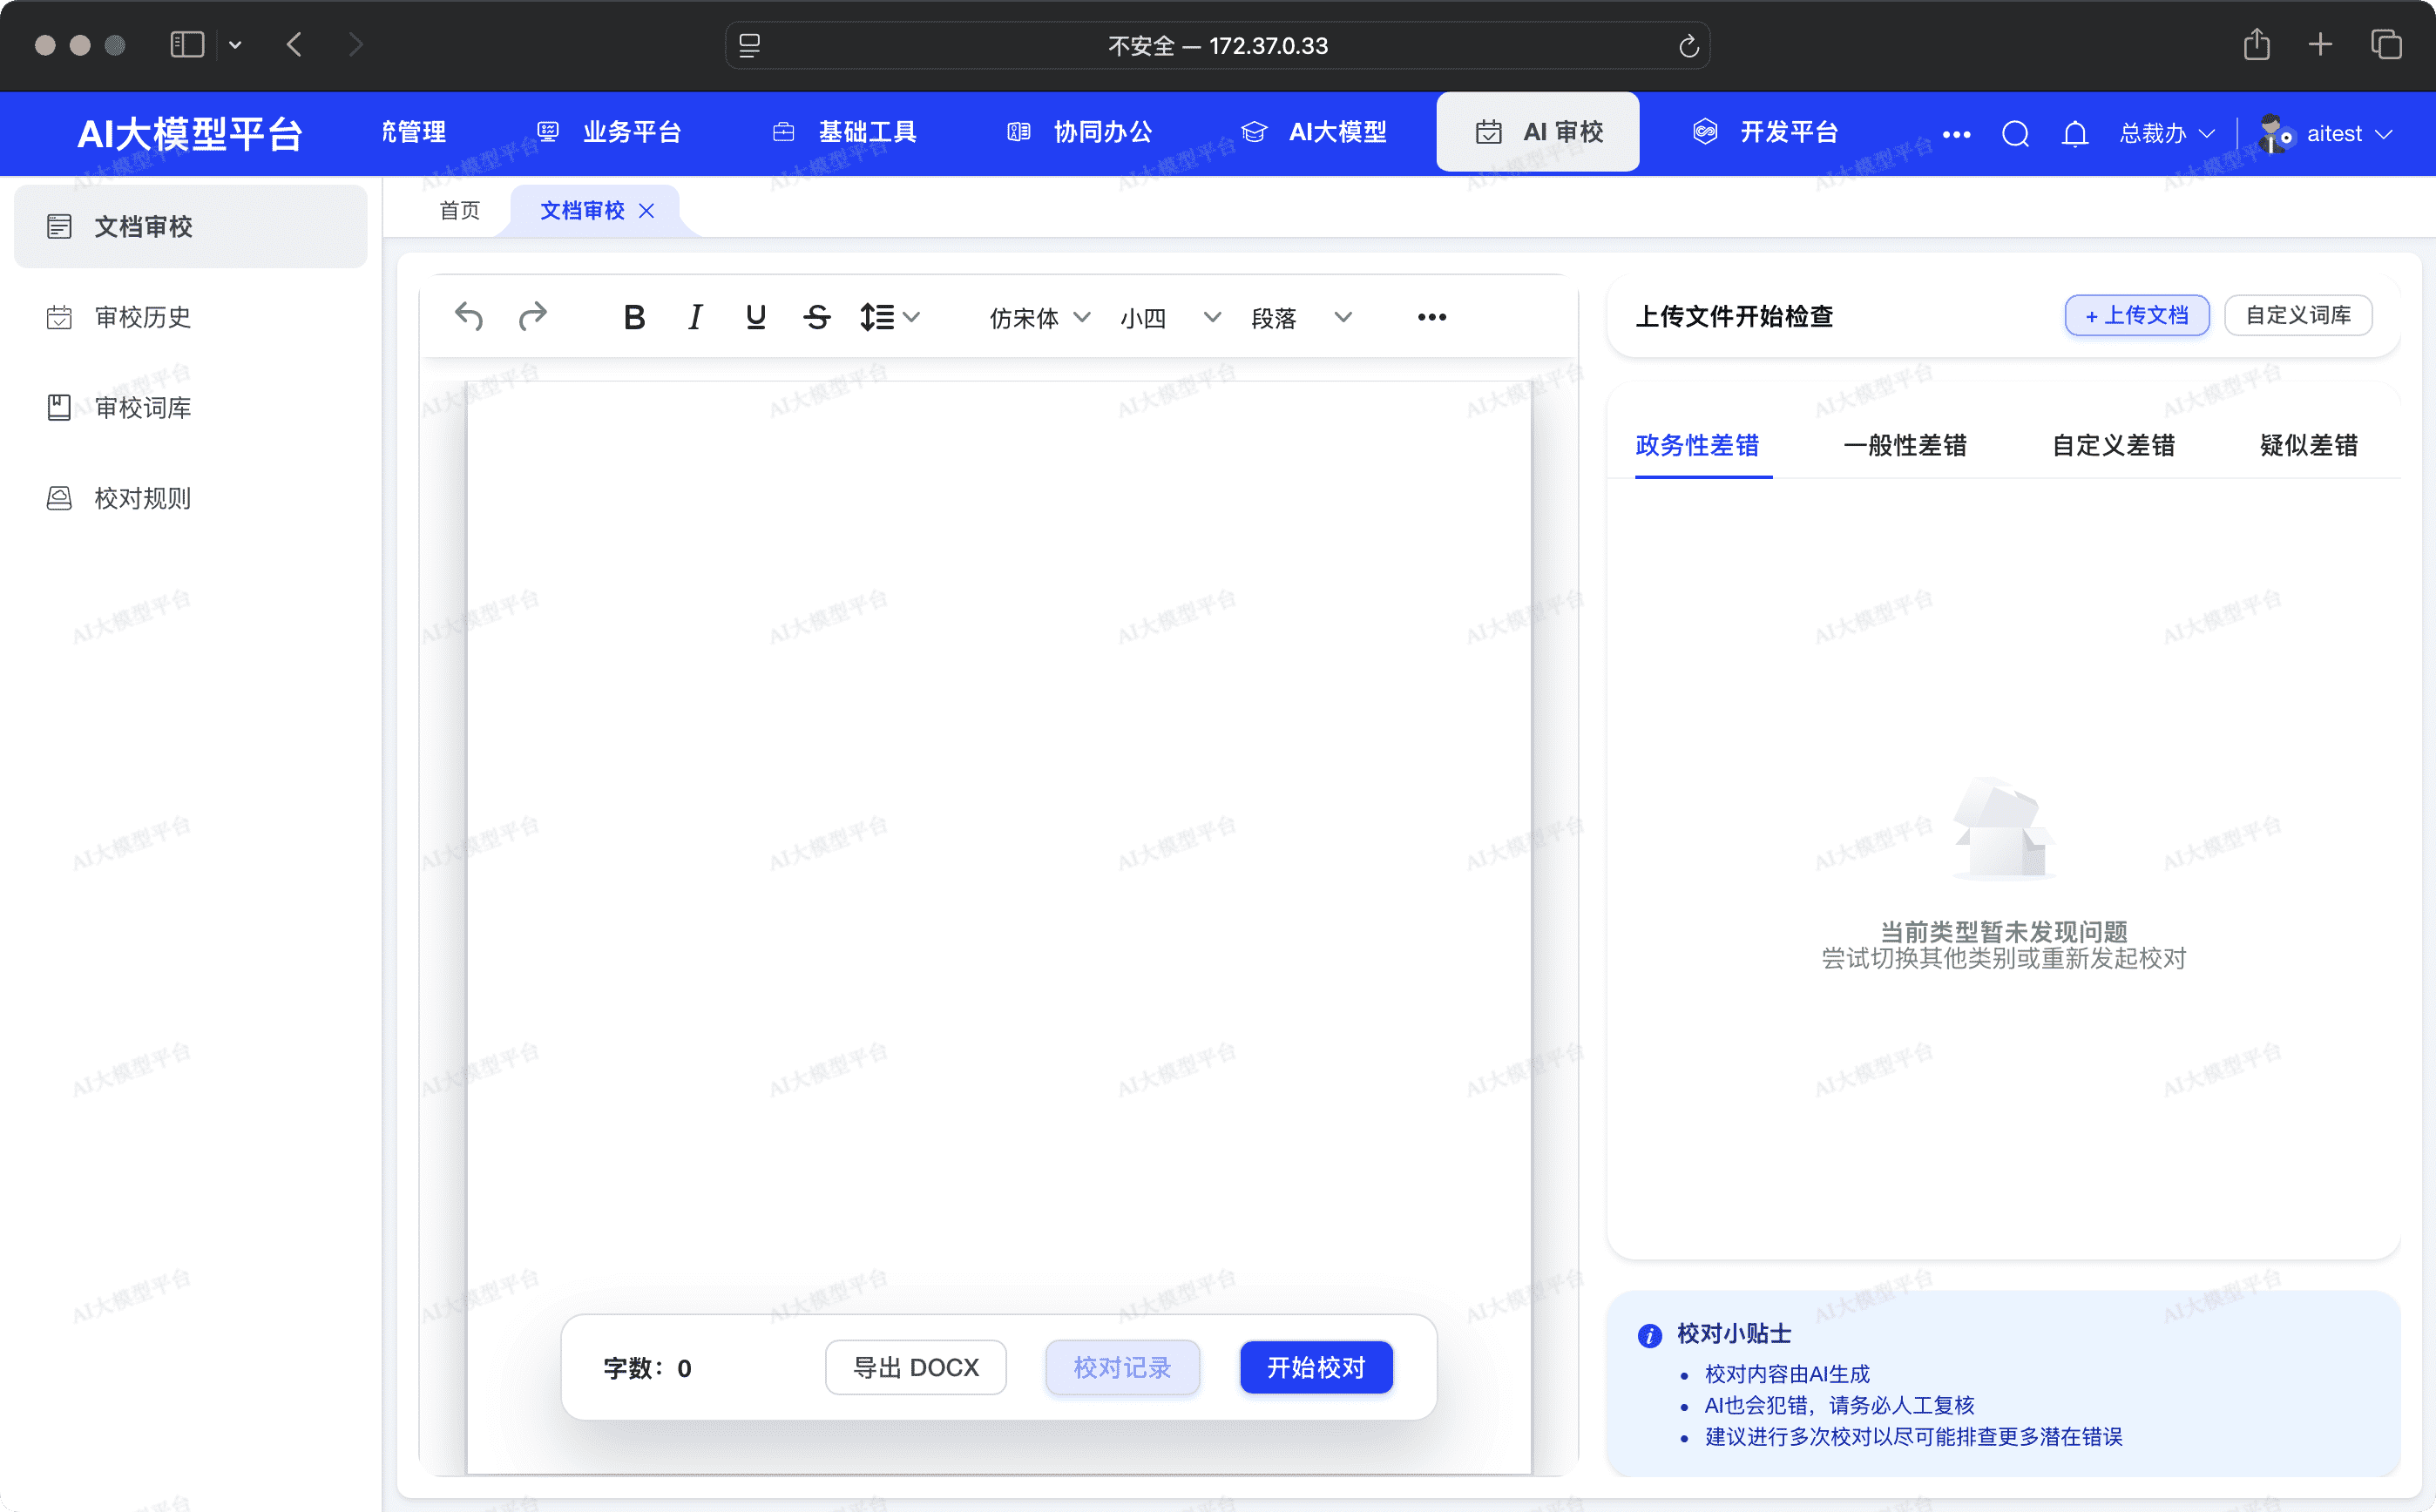This screenshot has width=2436, height=1512.
Task: Click the address bar showing 172.37.0.33
Action: 1217,46
